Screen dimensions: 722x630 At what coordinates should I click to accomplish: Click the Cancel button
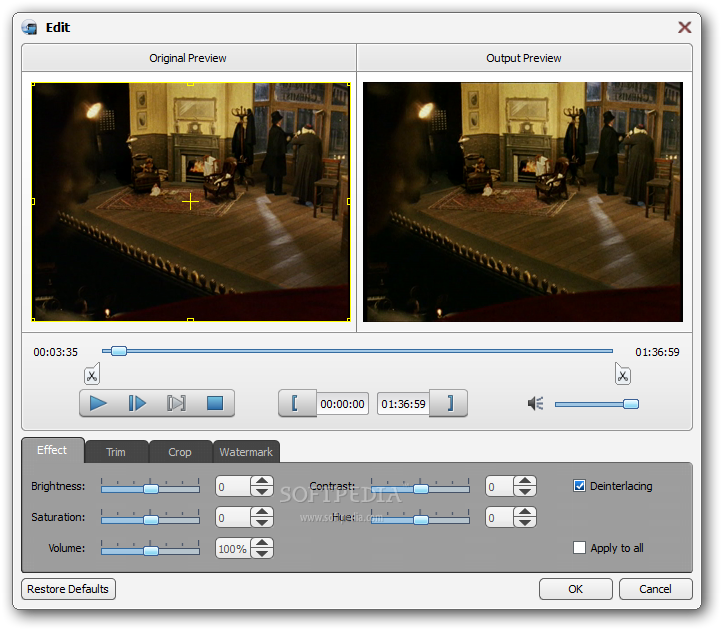click(x=655, y=589)
